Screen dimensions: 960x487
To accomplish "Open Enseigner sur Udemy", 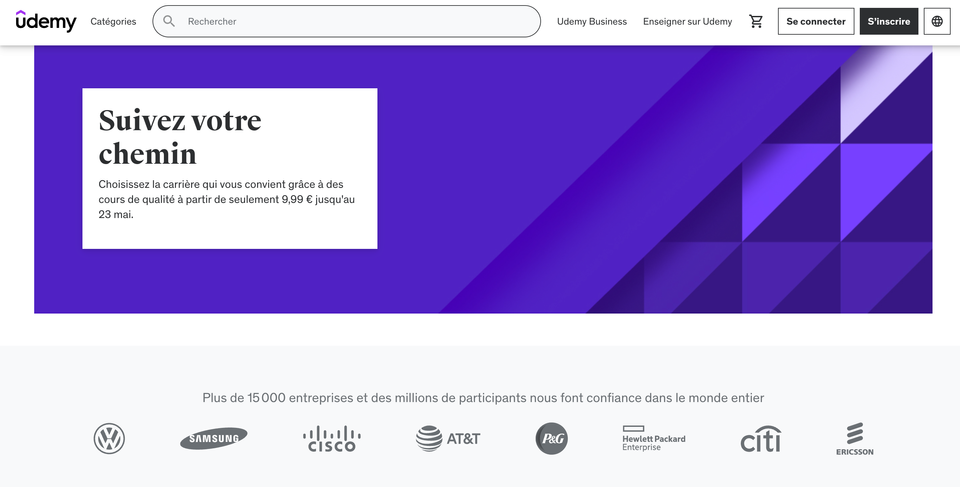I will 687,21.
